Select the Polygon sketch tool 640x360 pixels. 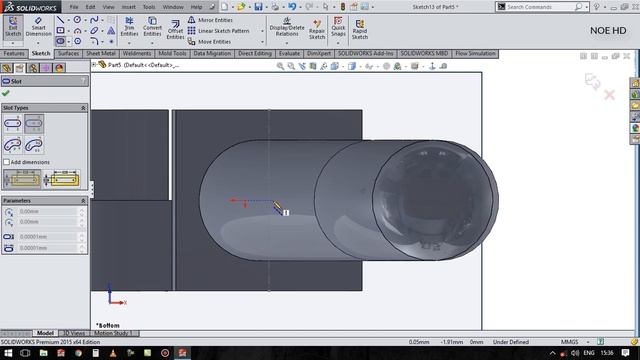(x=78, y=41)
